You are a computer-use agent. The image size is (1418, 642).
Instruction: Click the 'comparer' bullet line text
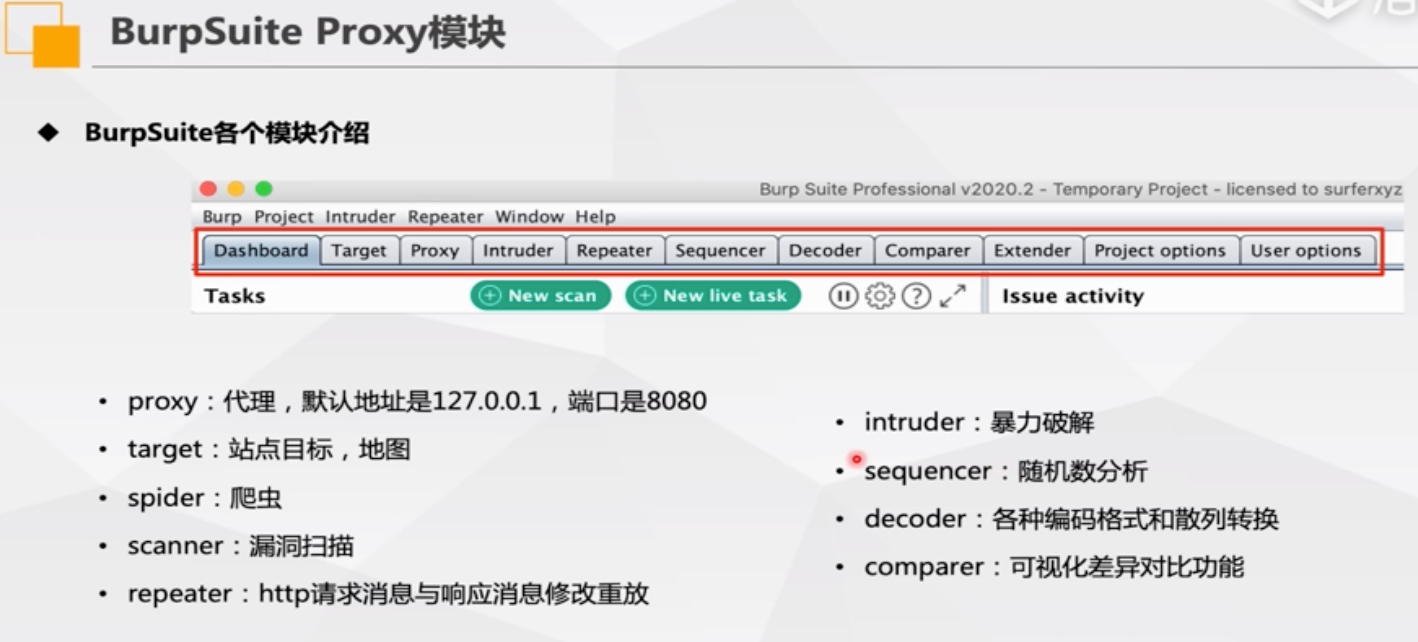point(1054,567)
